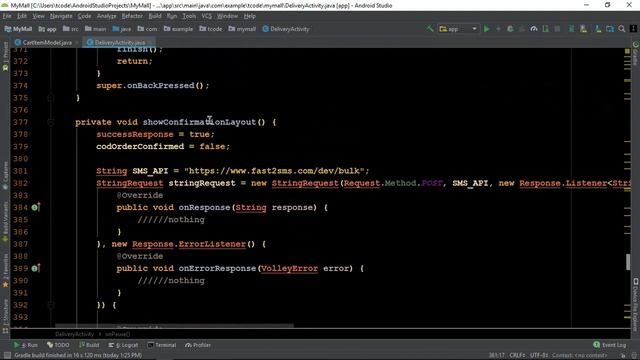Open the Code menu
640x360 pixels.
[x=84, y=16]
